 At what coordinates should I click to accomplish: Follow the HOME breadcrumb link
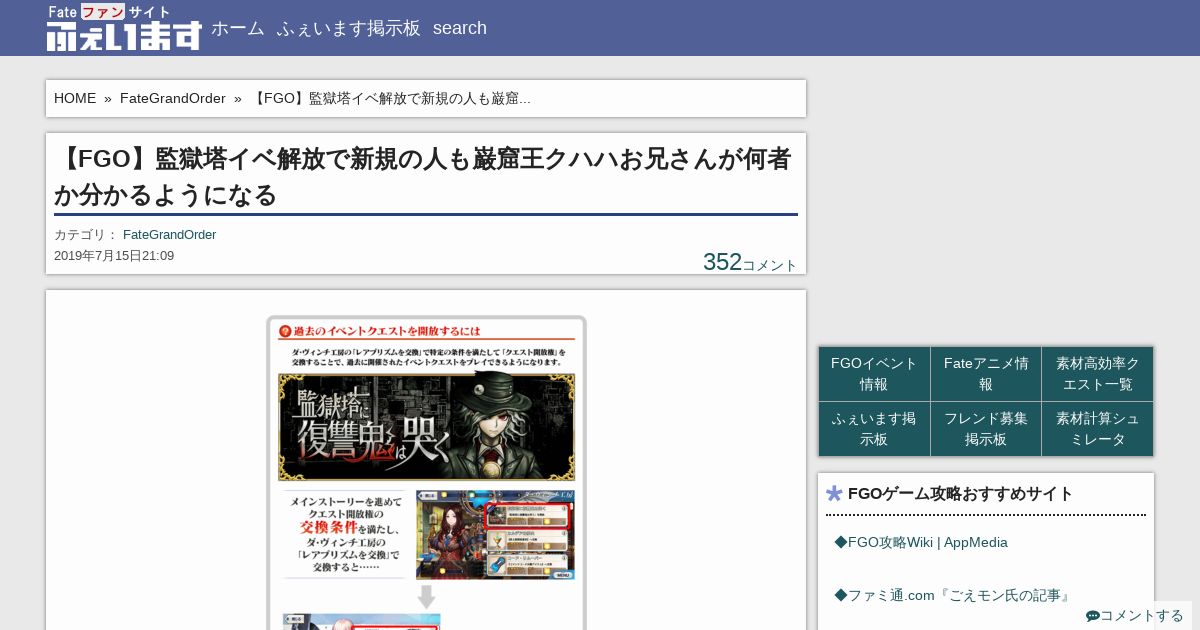pyautogui.click(x=75, y=98)
